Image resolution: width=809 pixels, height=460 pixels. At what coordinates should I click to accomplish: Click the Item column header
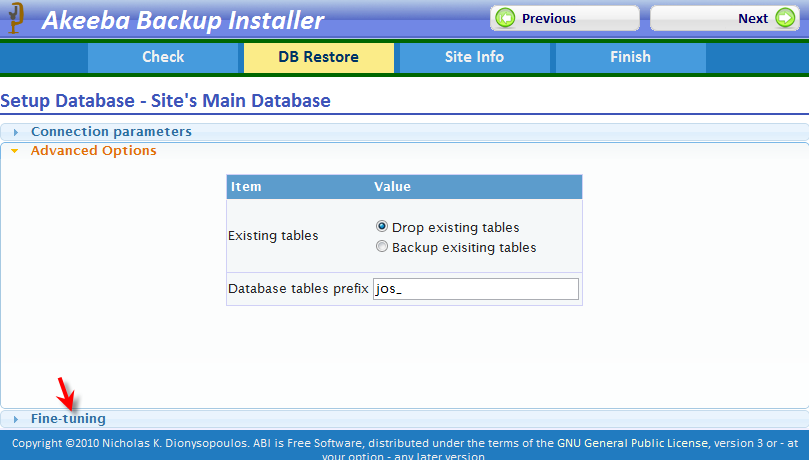tap(246, 187)
